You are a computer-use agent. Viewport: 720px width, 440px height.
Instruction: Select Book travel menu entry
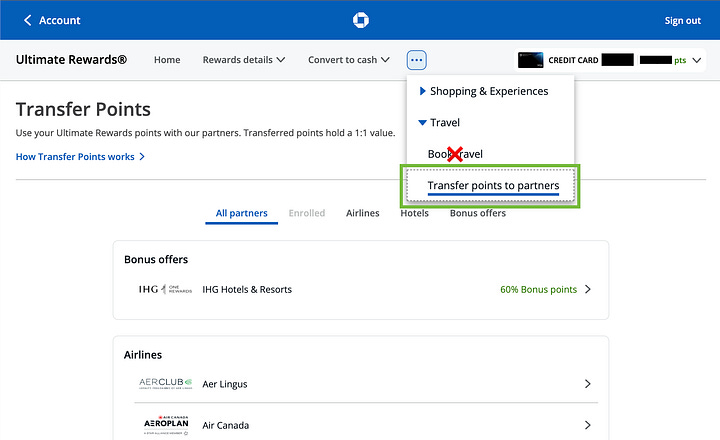pyautogui.click(x=455, y=154)
